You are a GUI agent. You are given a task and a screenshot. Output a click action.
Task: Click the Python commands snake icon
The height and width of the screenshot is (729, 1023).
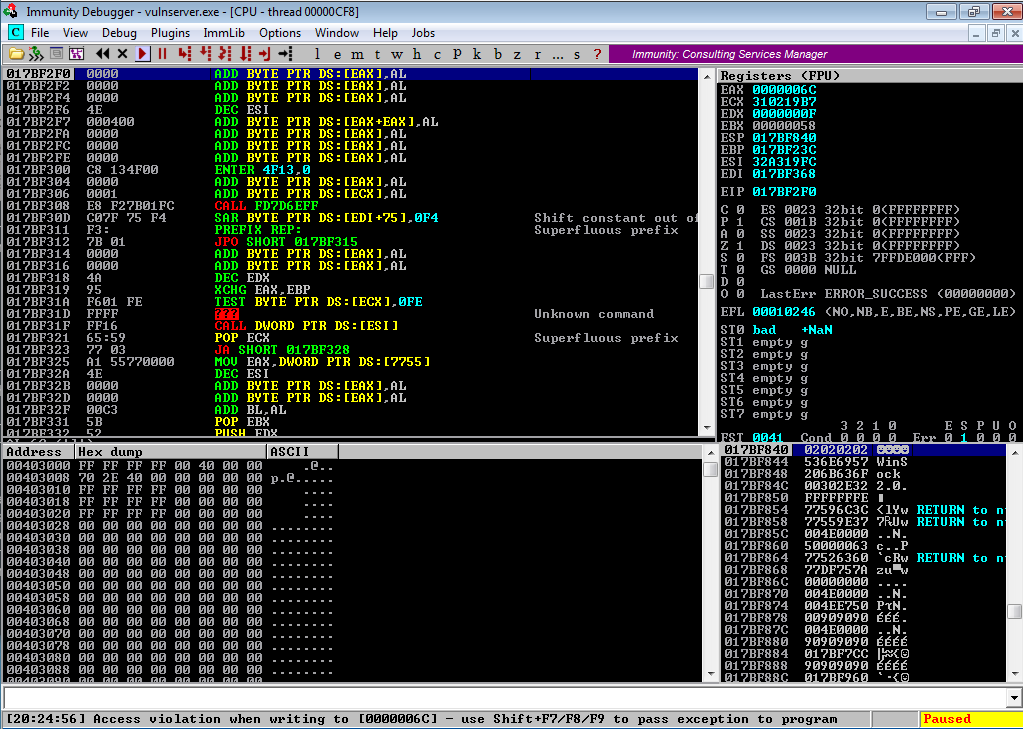coord(36,54)
